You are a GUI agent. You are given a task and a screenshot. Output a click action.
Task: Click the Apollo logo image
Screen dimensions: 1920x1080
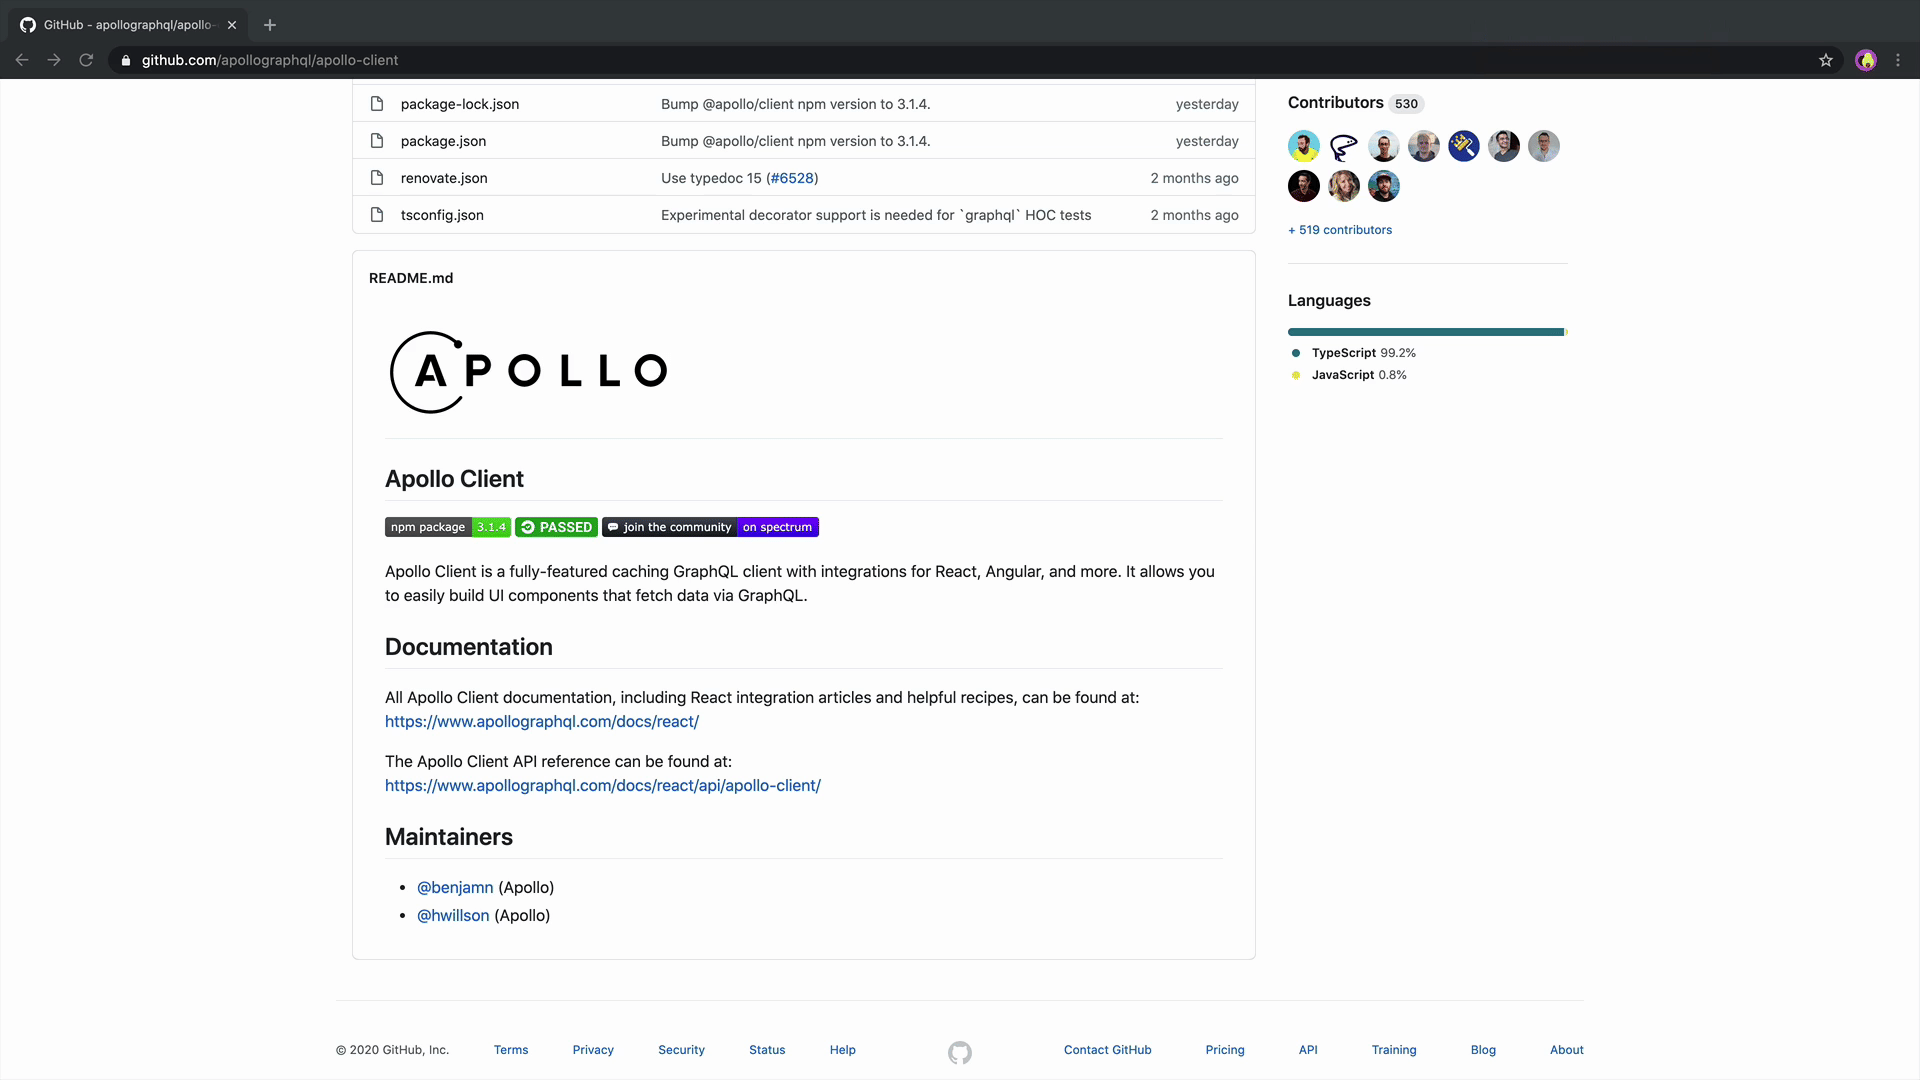pyautogui.click(x=529, y=372)
